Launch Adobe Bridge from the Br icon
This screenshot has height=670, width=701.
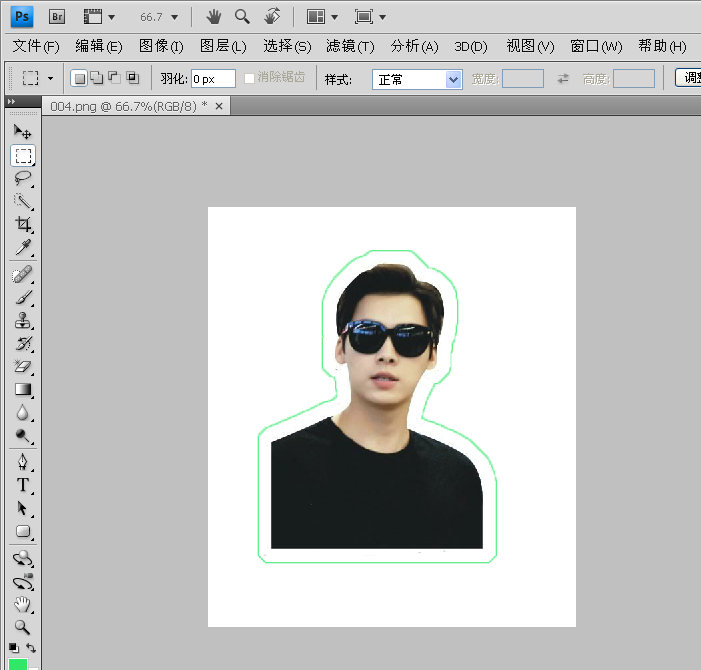57,17
